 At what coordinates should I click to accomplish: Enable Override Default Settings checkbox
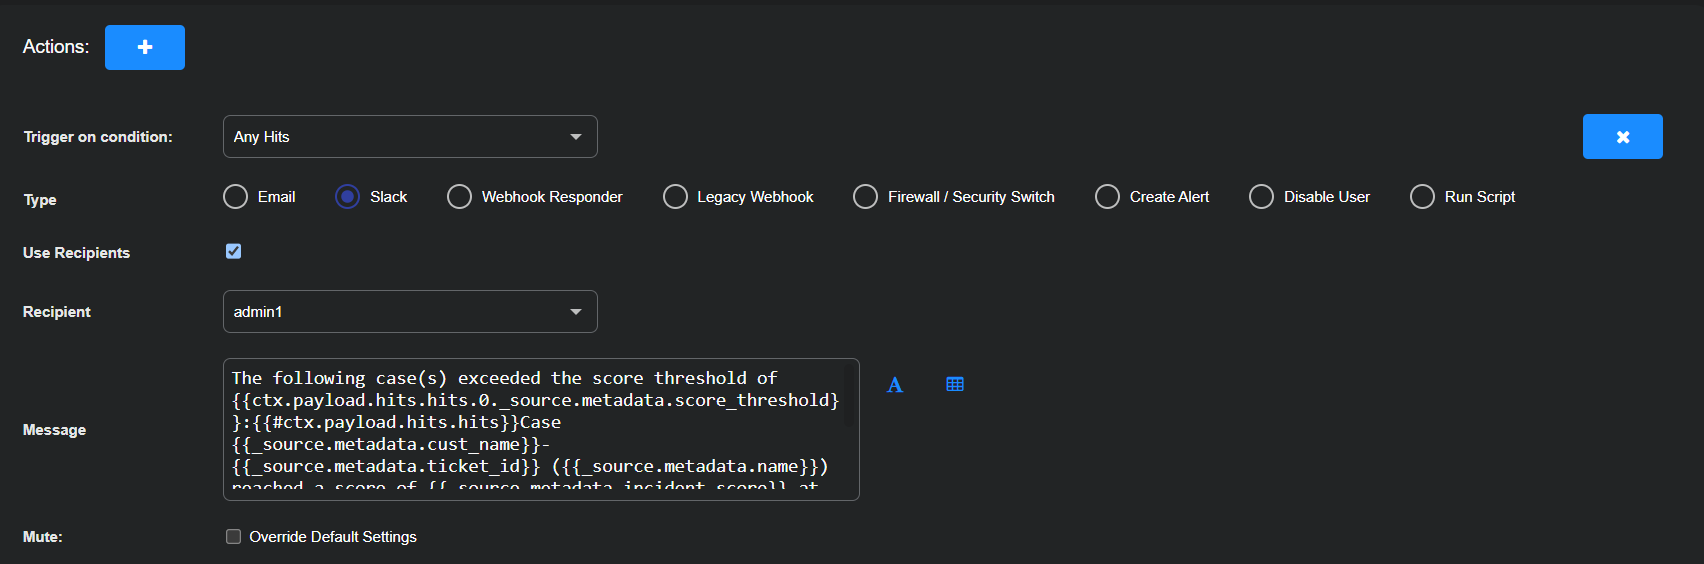234,537
